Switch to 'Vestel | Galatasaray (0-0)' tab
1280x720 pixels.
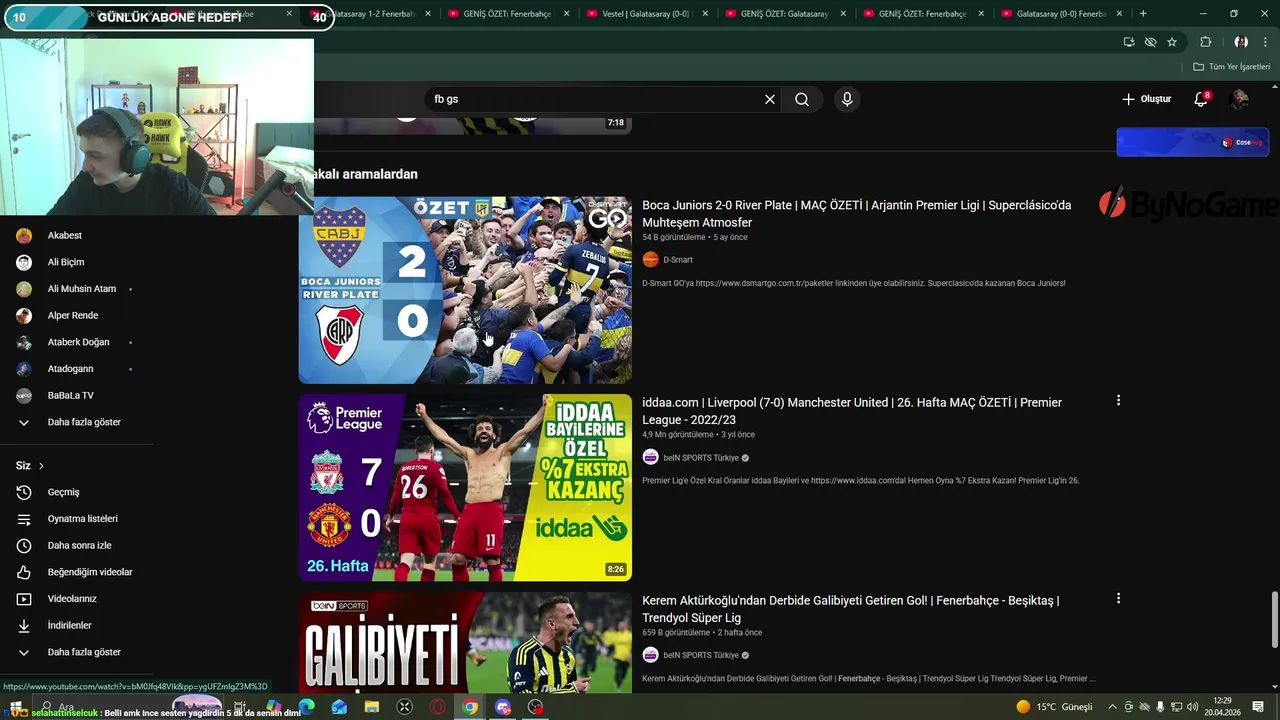[645, 14]
